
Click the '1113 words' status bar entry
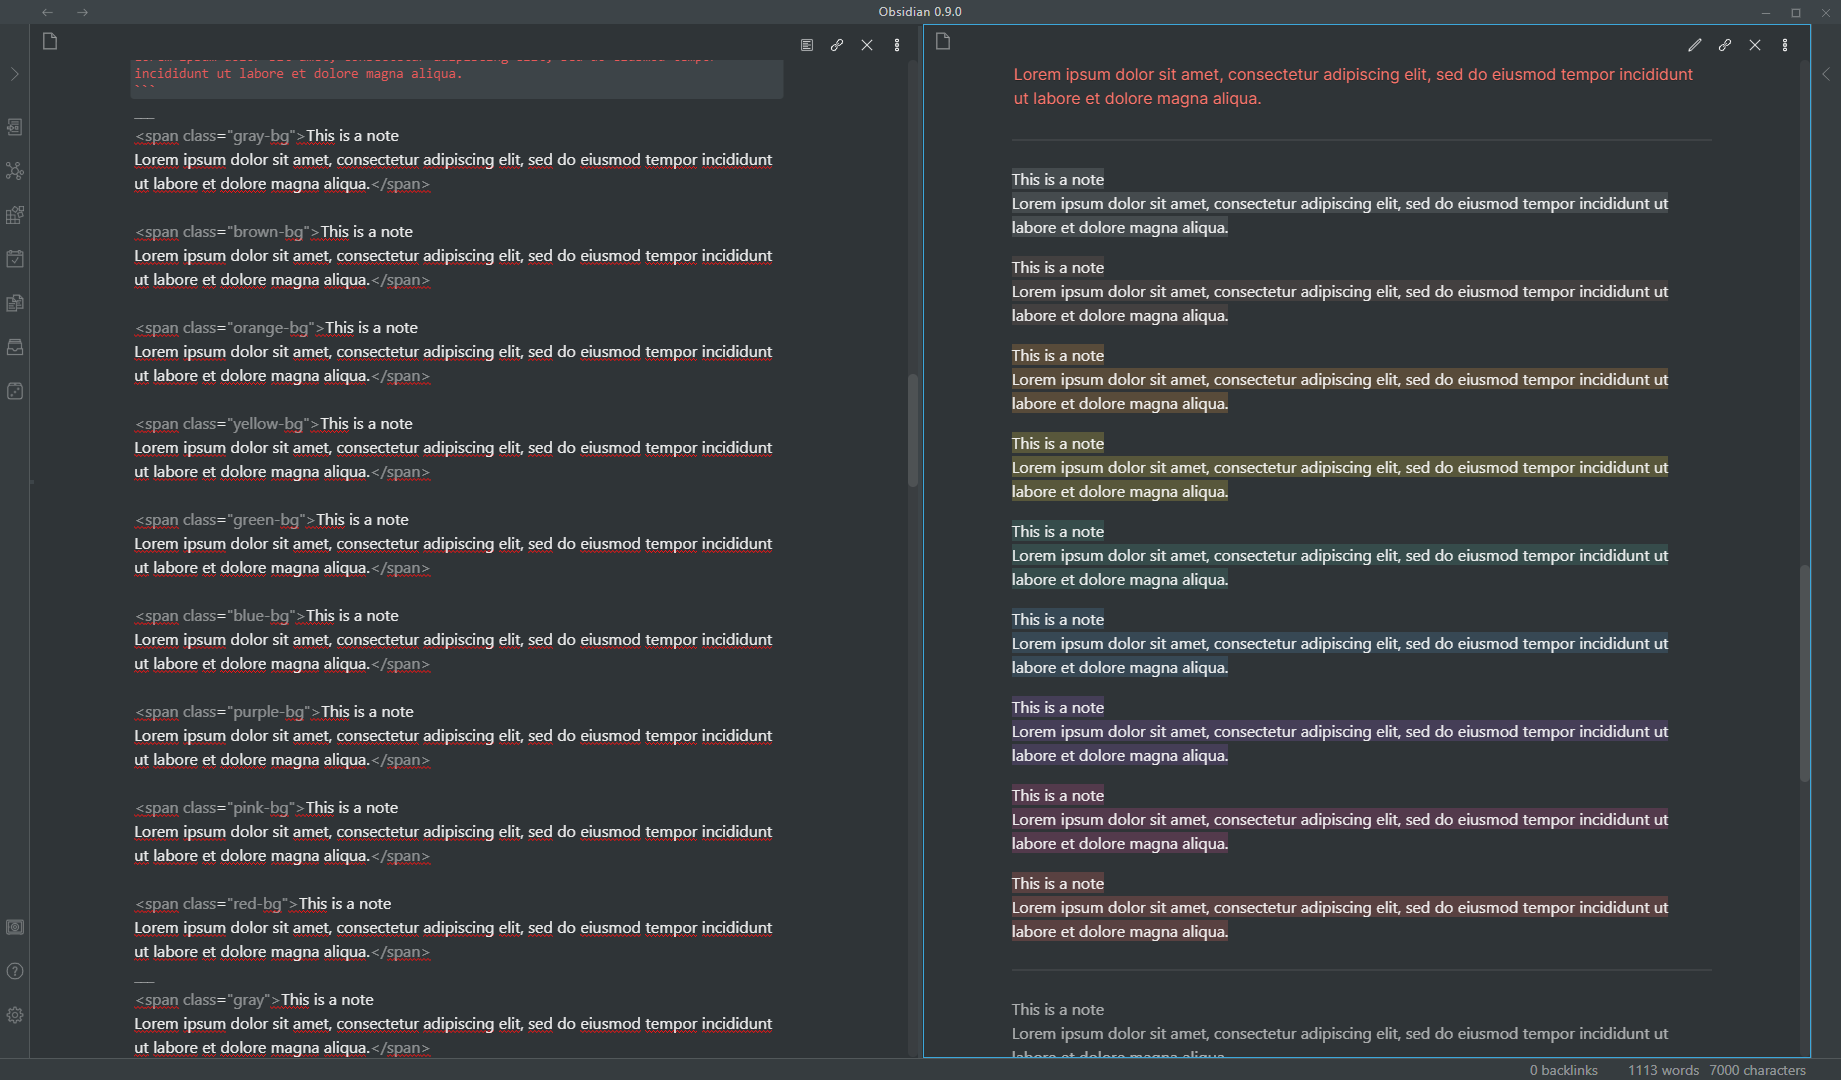pos(1663,1070)
